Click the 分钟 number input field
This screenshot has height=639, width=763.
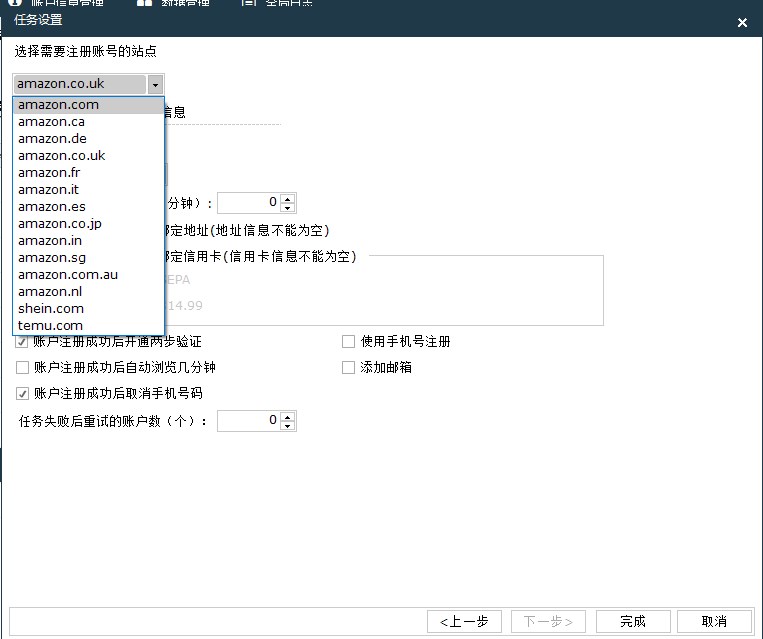click(250, 203)
